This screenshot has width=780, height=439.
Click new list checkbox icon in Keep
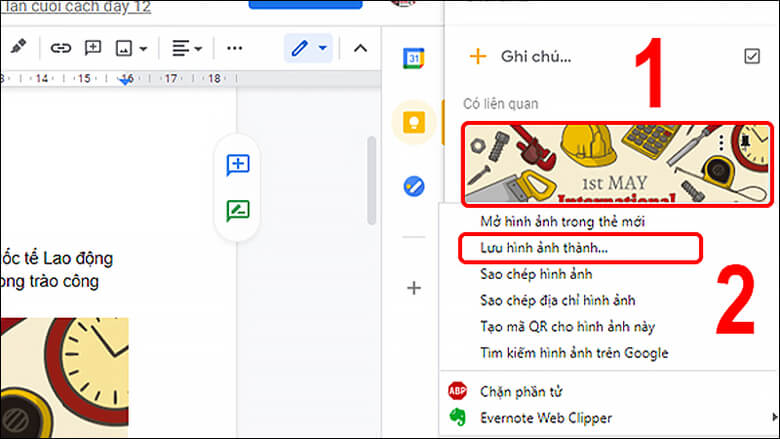(752, 56)
